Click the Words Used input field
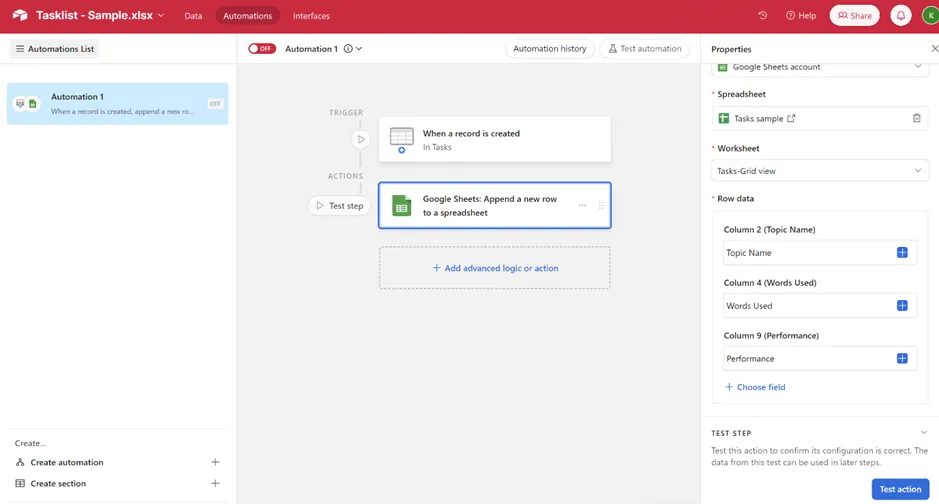Screen dimensions: 939x504 point(819,306)
